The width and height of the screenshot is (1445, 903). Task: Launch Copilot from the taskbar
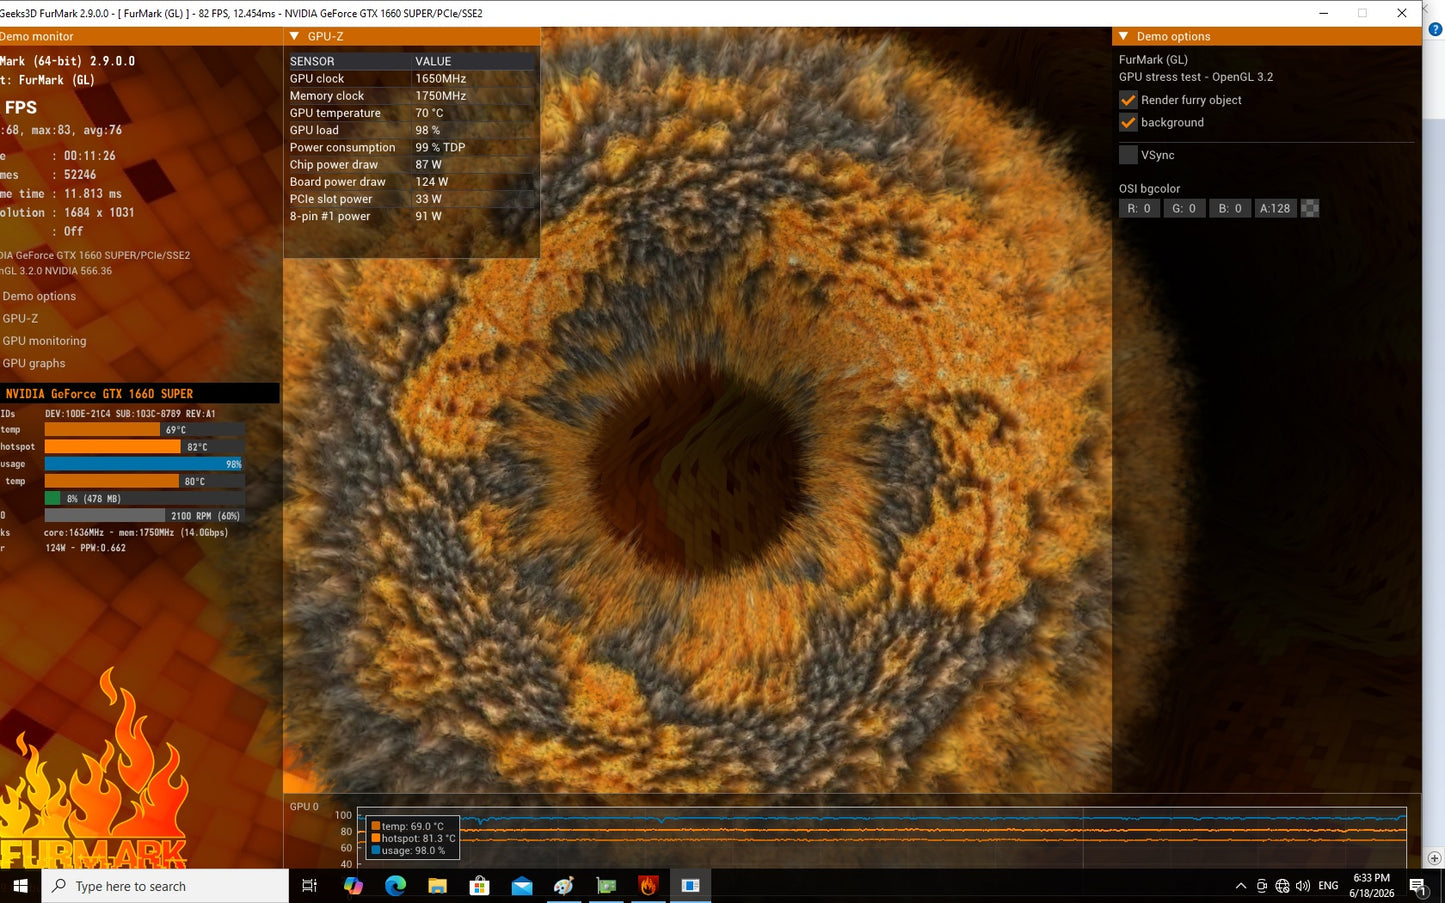coord(353,886)
